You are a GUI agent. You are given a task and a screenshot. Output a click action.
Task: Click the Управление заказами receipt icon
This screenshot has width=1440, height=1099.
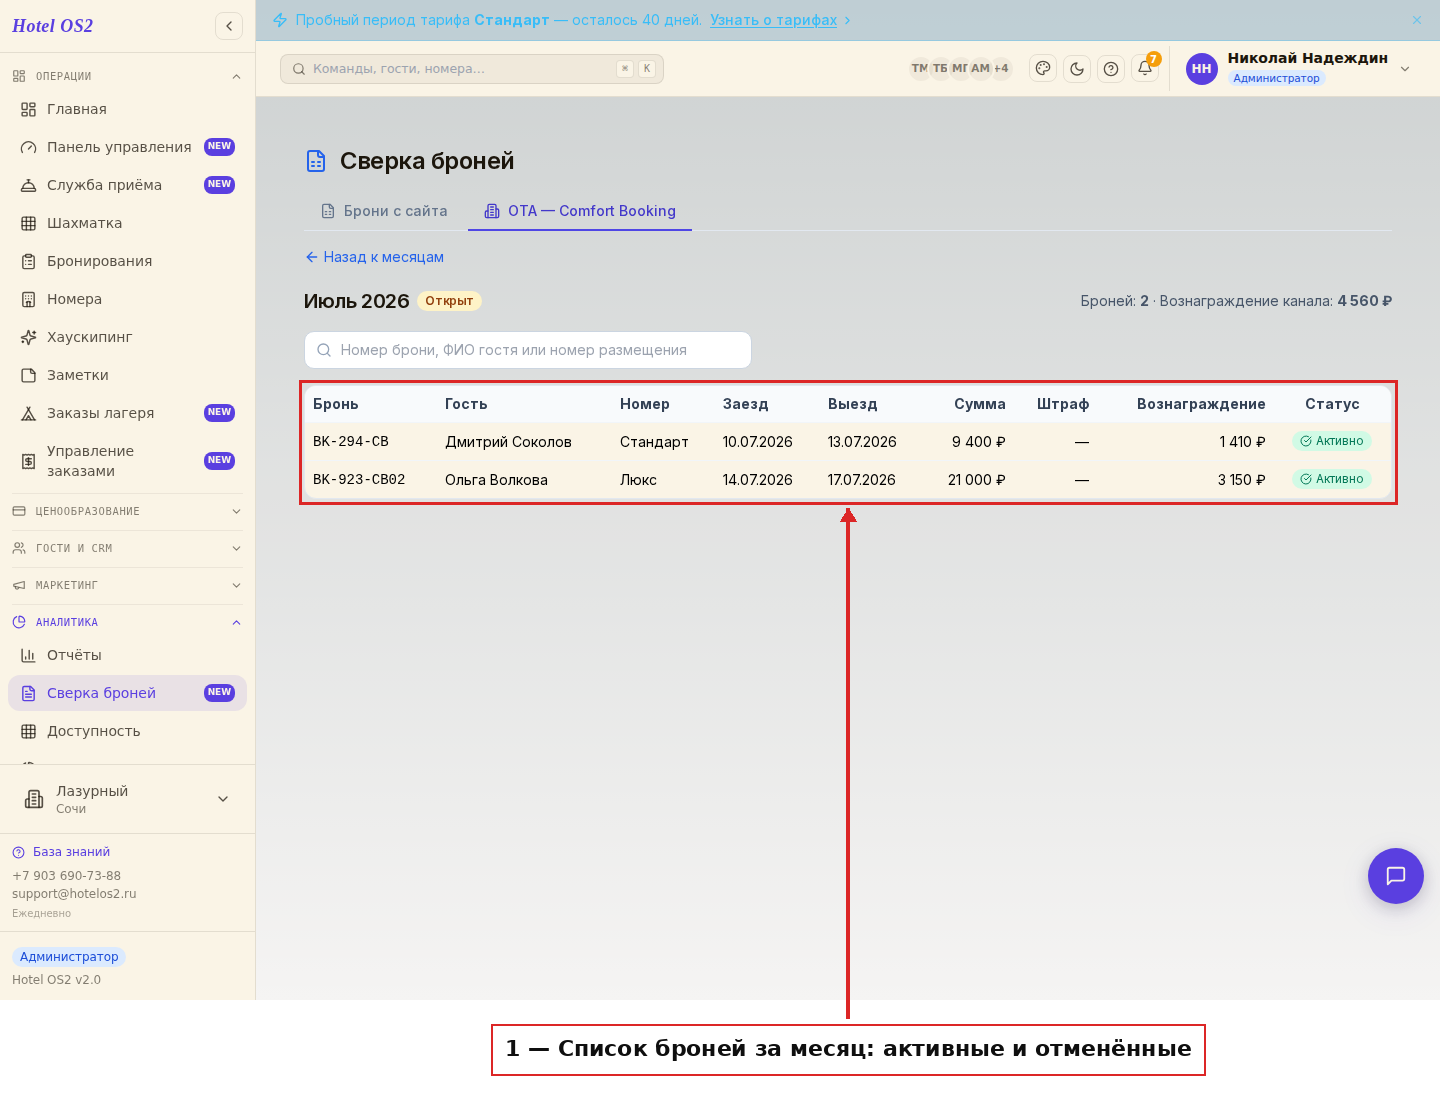[x=29, y=461]
